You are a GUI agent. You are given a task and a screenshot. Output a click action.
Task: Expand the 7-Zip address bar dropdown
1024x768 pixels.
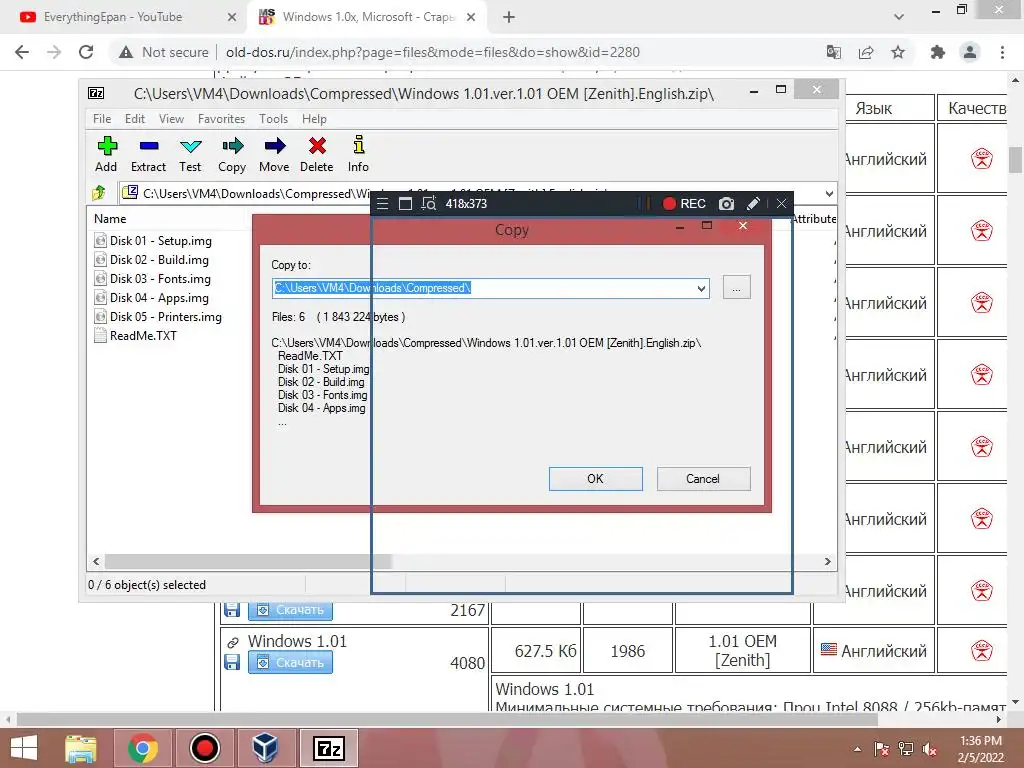point(829,193)
